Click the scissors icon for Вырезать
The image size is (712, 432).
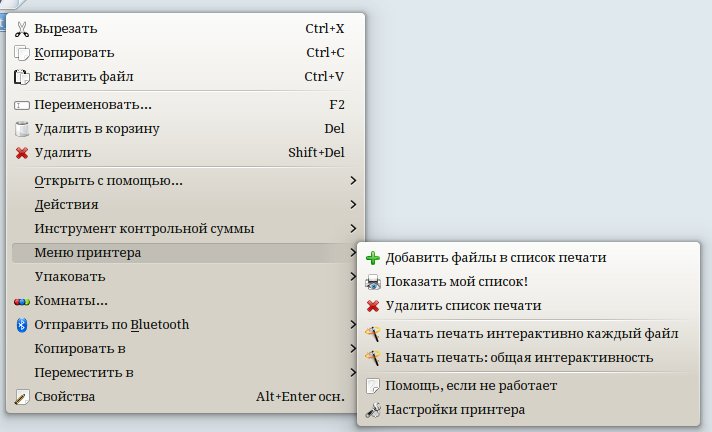pos(22,29)
